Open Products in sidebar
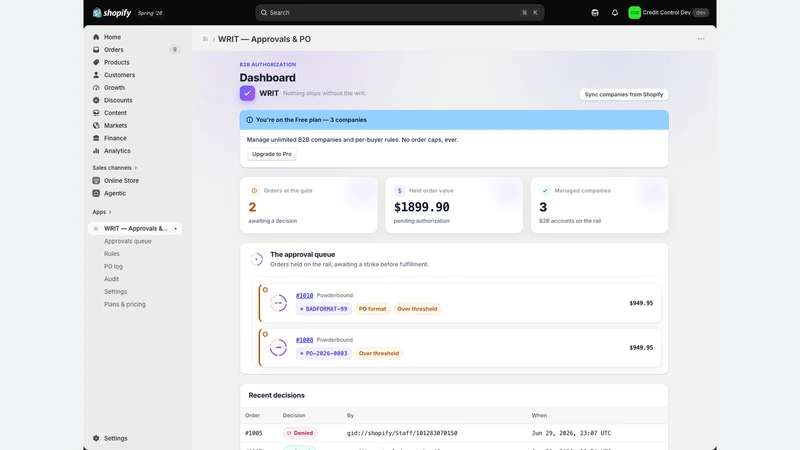 click(116, 62)
